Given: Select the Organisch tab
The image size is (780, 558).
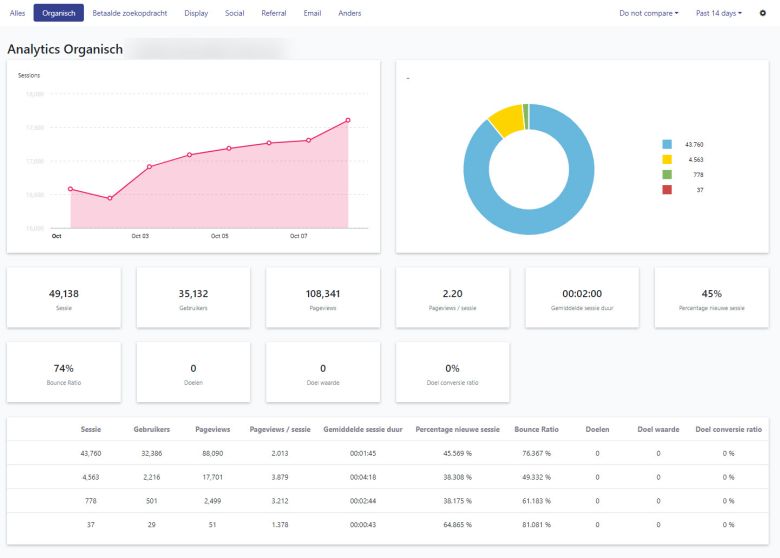Looking at the screenshot, I should pos(58,13).
